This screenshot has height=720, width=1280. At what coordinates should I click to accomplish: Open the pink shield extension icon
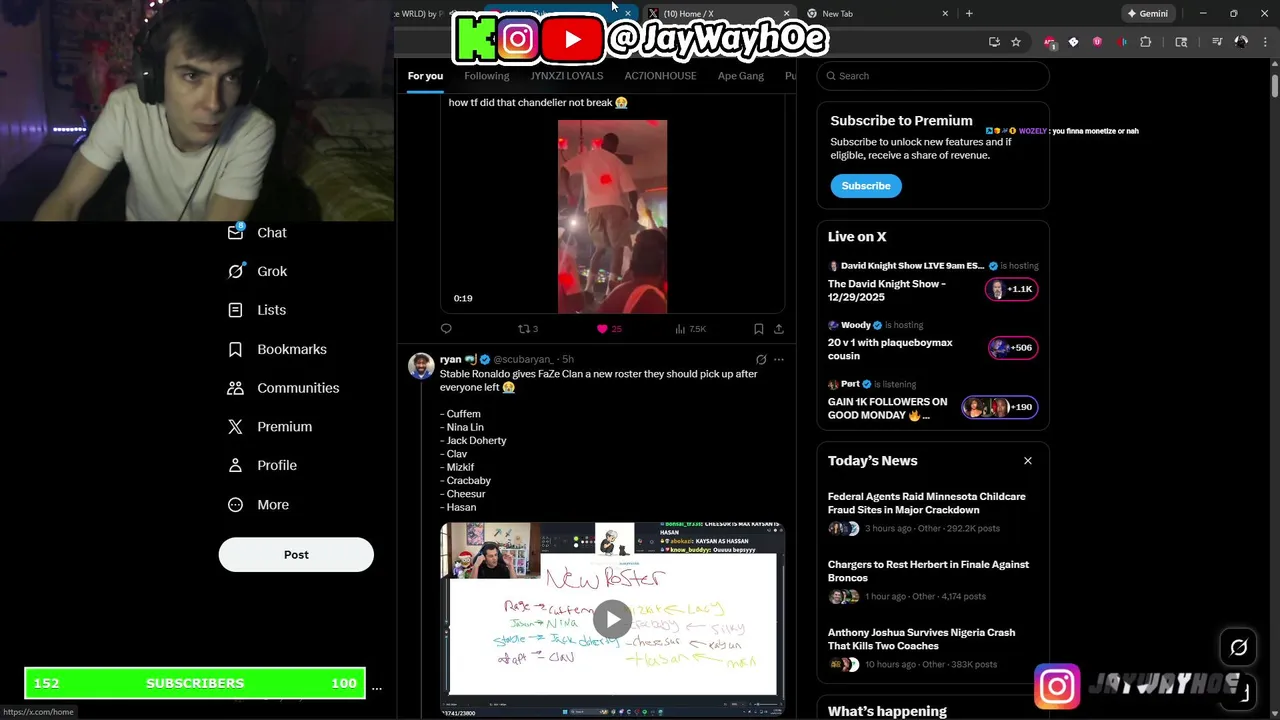click(x=1097, y=42)
